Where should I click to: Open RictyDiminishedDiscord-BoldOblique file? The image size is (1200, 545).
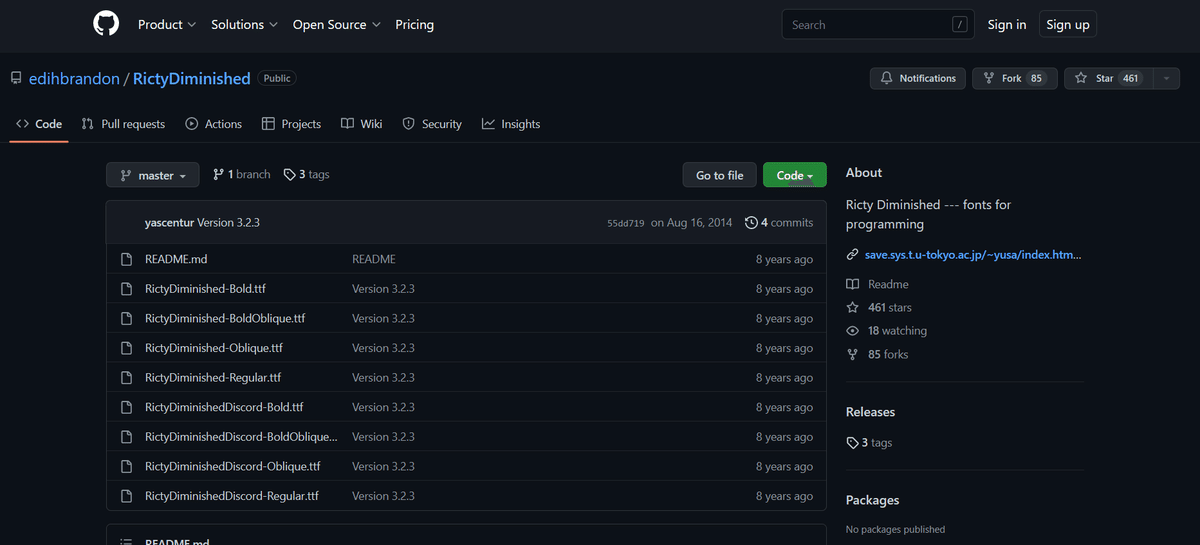point(241,437)
